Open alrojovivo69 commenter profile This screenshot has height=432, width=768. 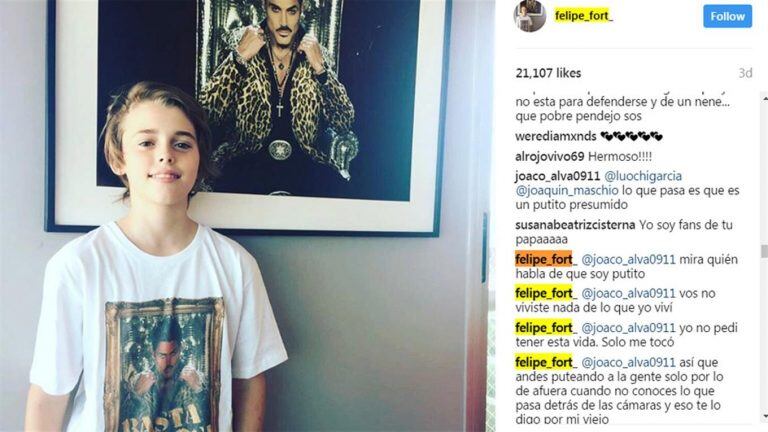[x=550, y=157]
